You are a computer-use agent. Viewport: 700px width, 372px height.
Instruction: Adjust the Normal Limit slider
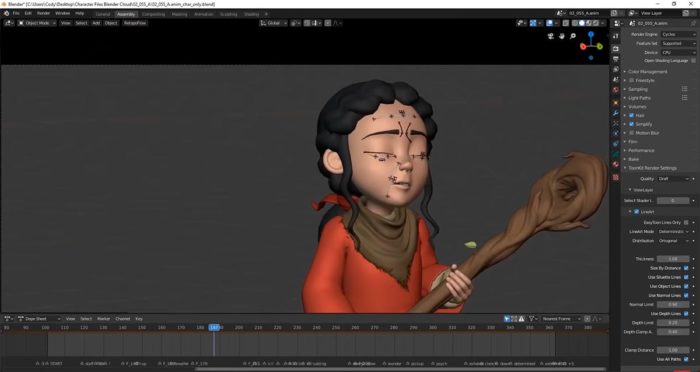673,305
